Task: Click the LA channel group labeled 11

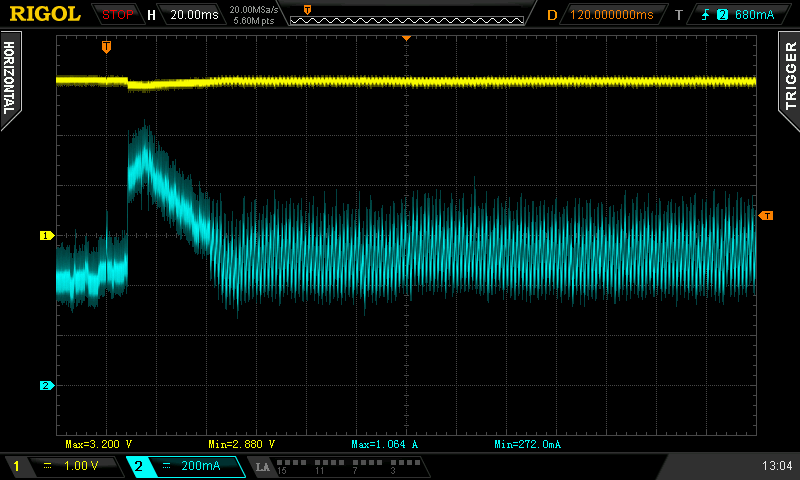Action: (329, 466)
